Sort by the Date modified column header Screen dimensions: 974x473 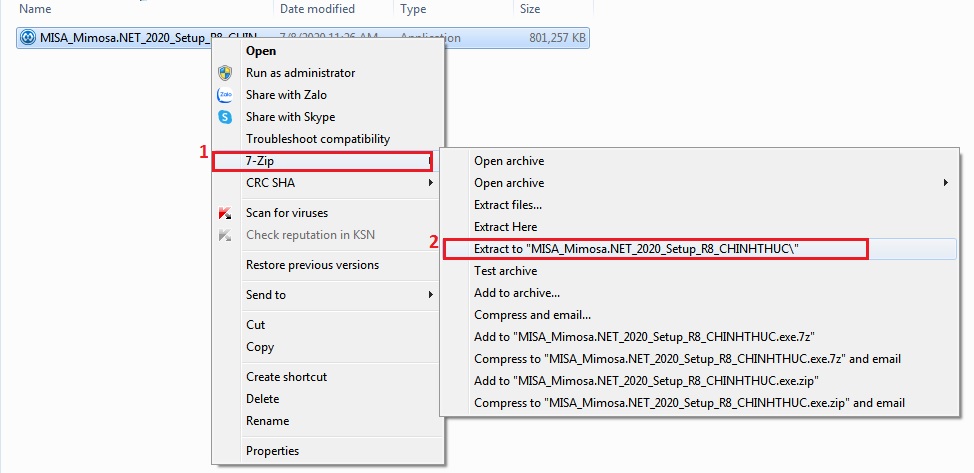pos(317,9)
